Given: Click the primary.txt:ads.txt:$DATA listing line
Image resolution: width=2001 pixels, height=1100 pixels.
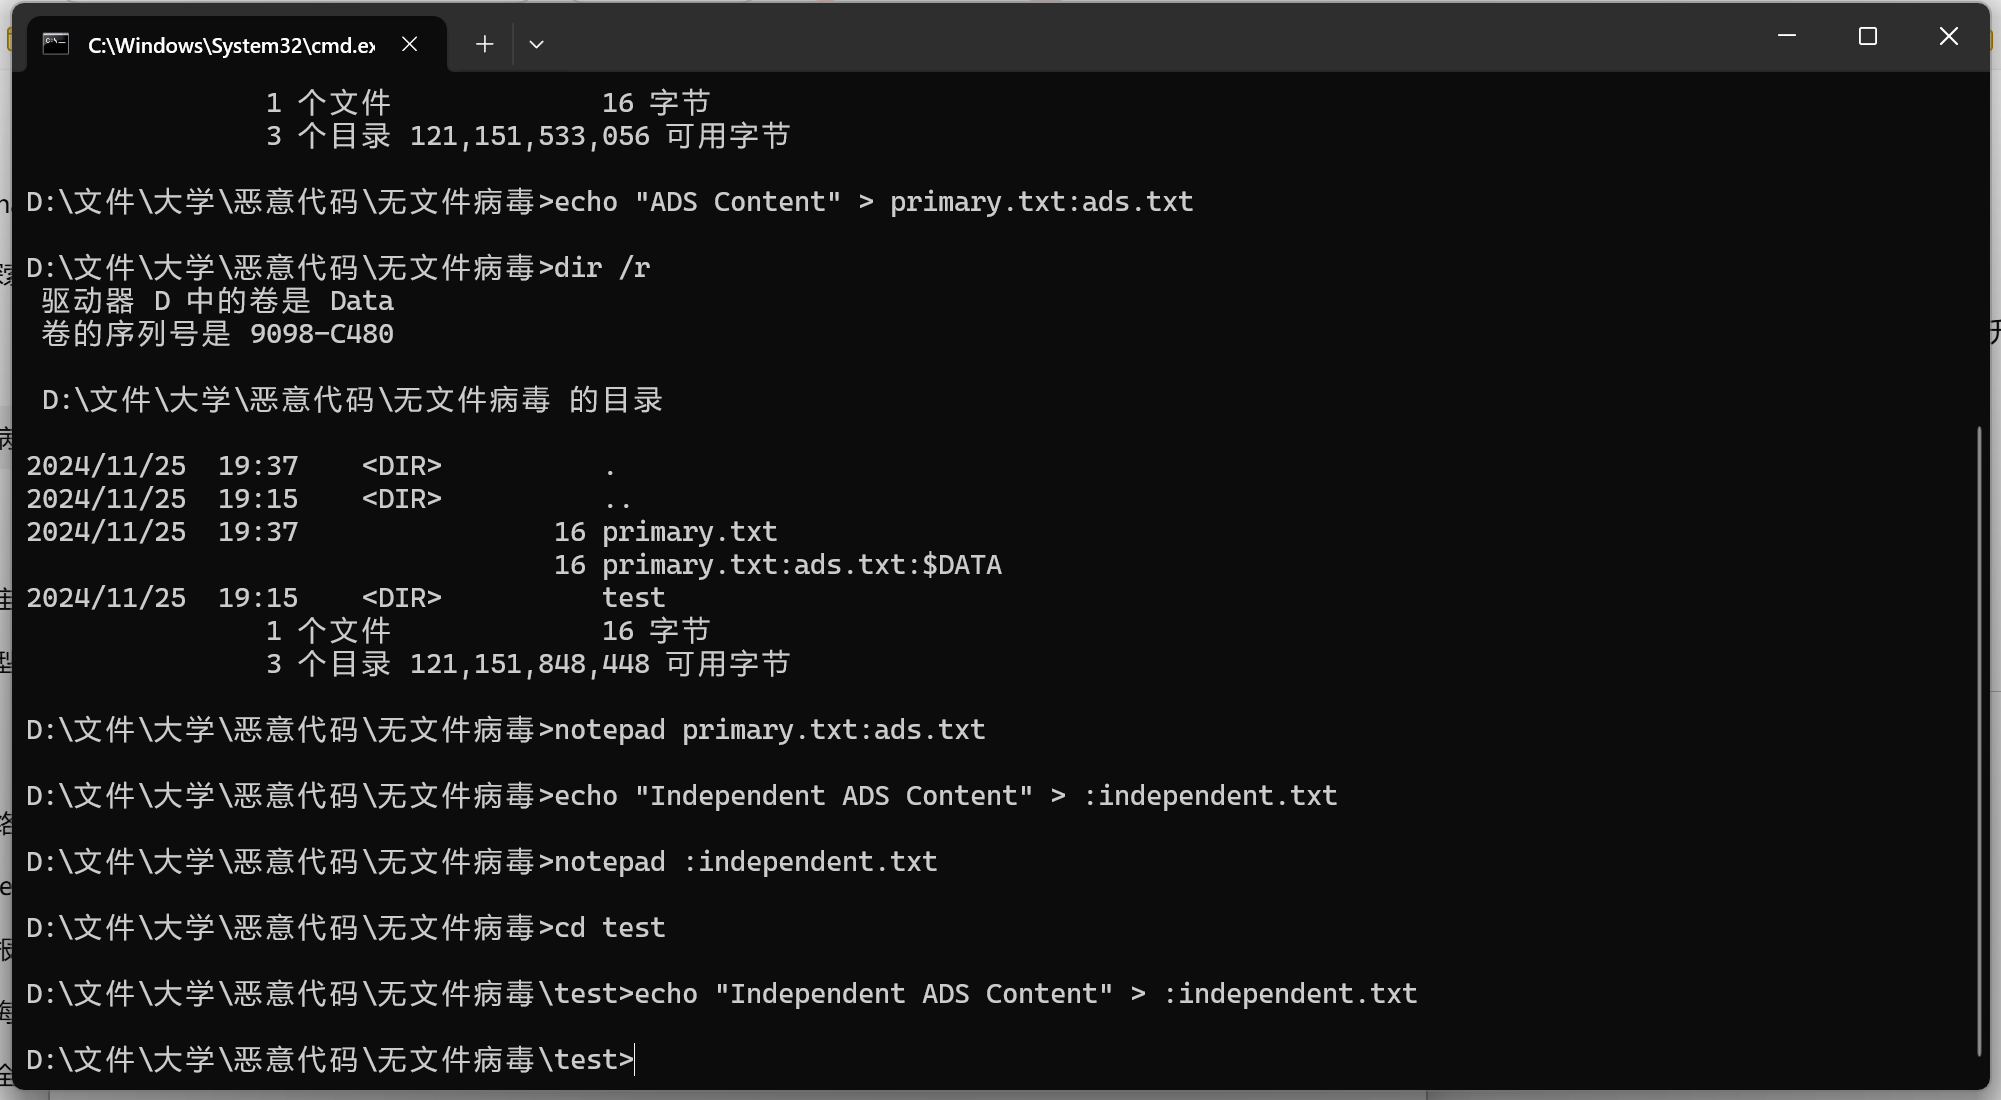Looking at the screenshot, I should [x=777, y=565].
